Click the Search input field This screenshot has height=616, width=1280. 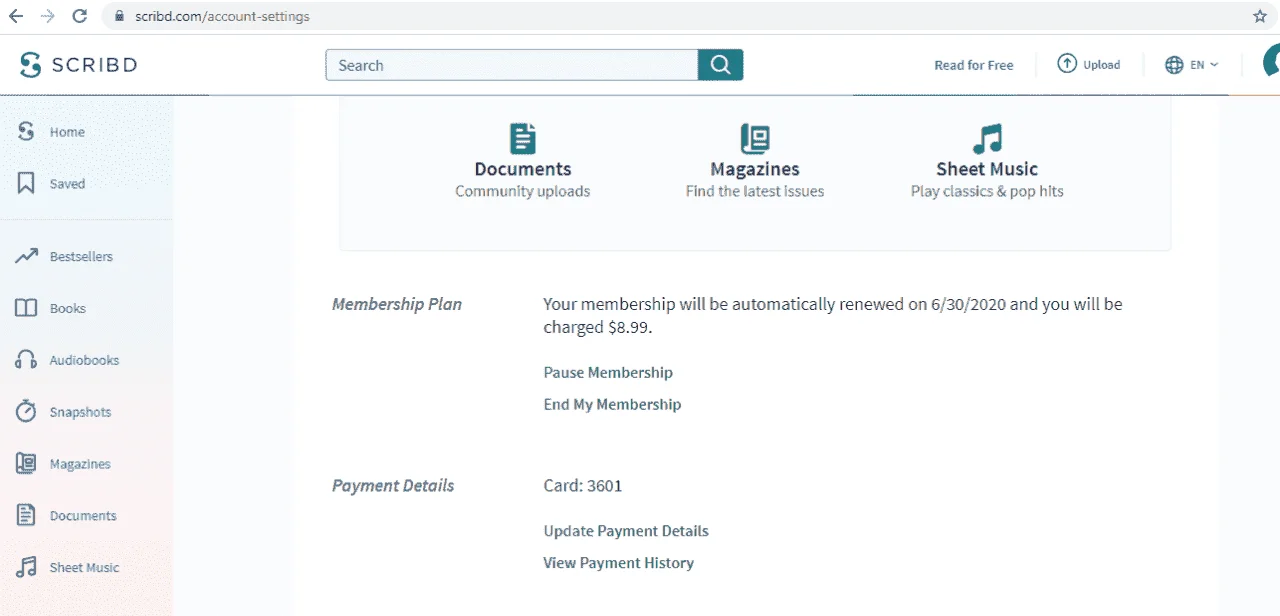click(512, 65)
